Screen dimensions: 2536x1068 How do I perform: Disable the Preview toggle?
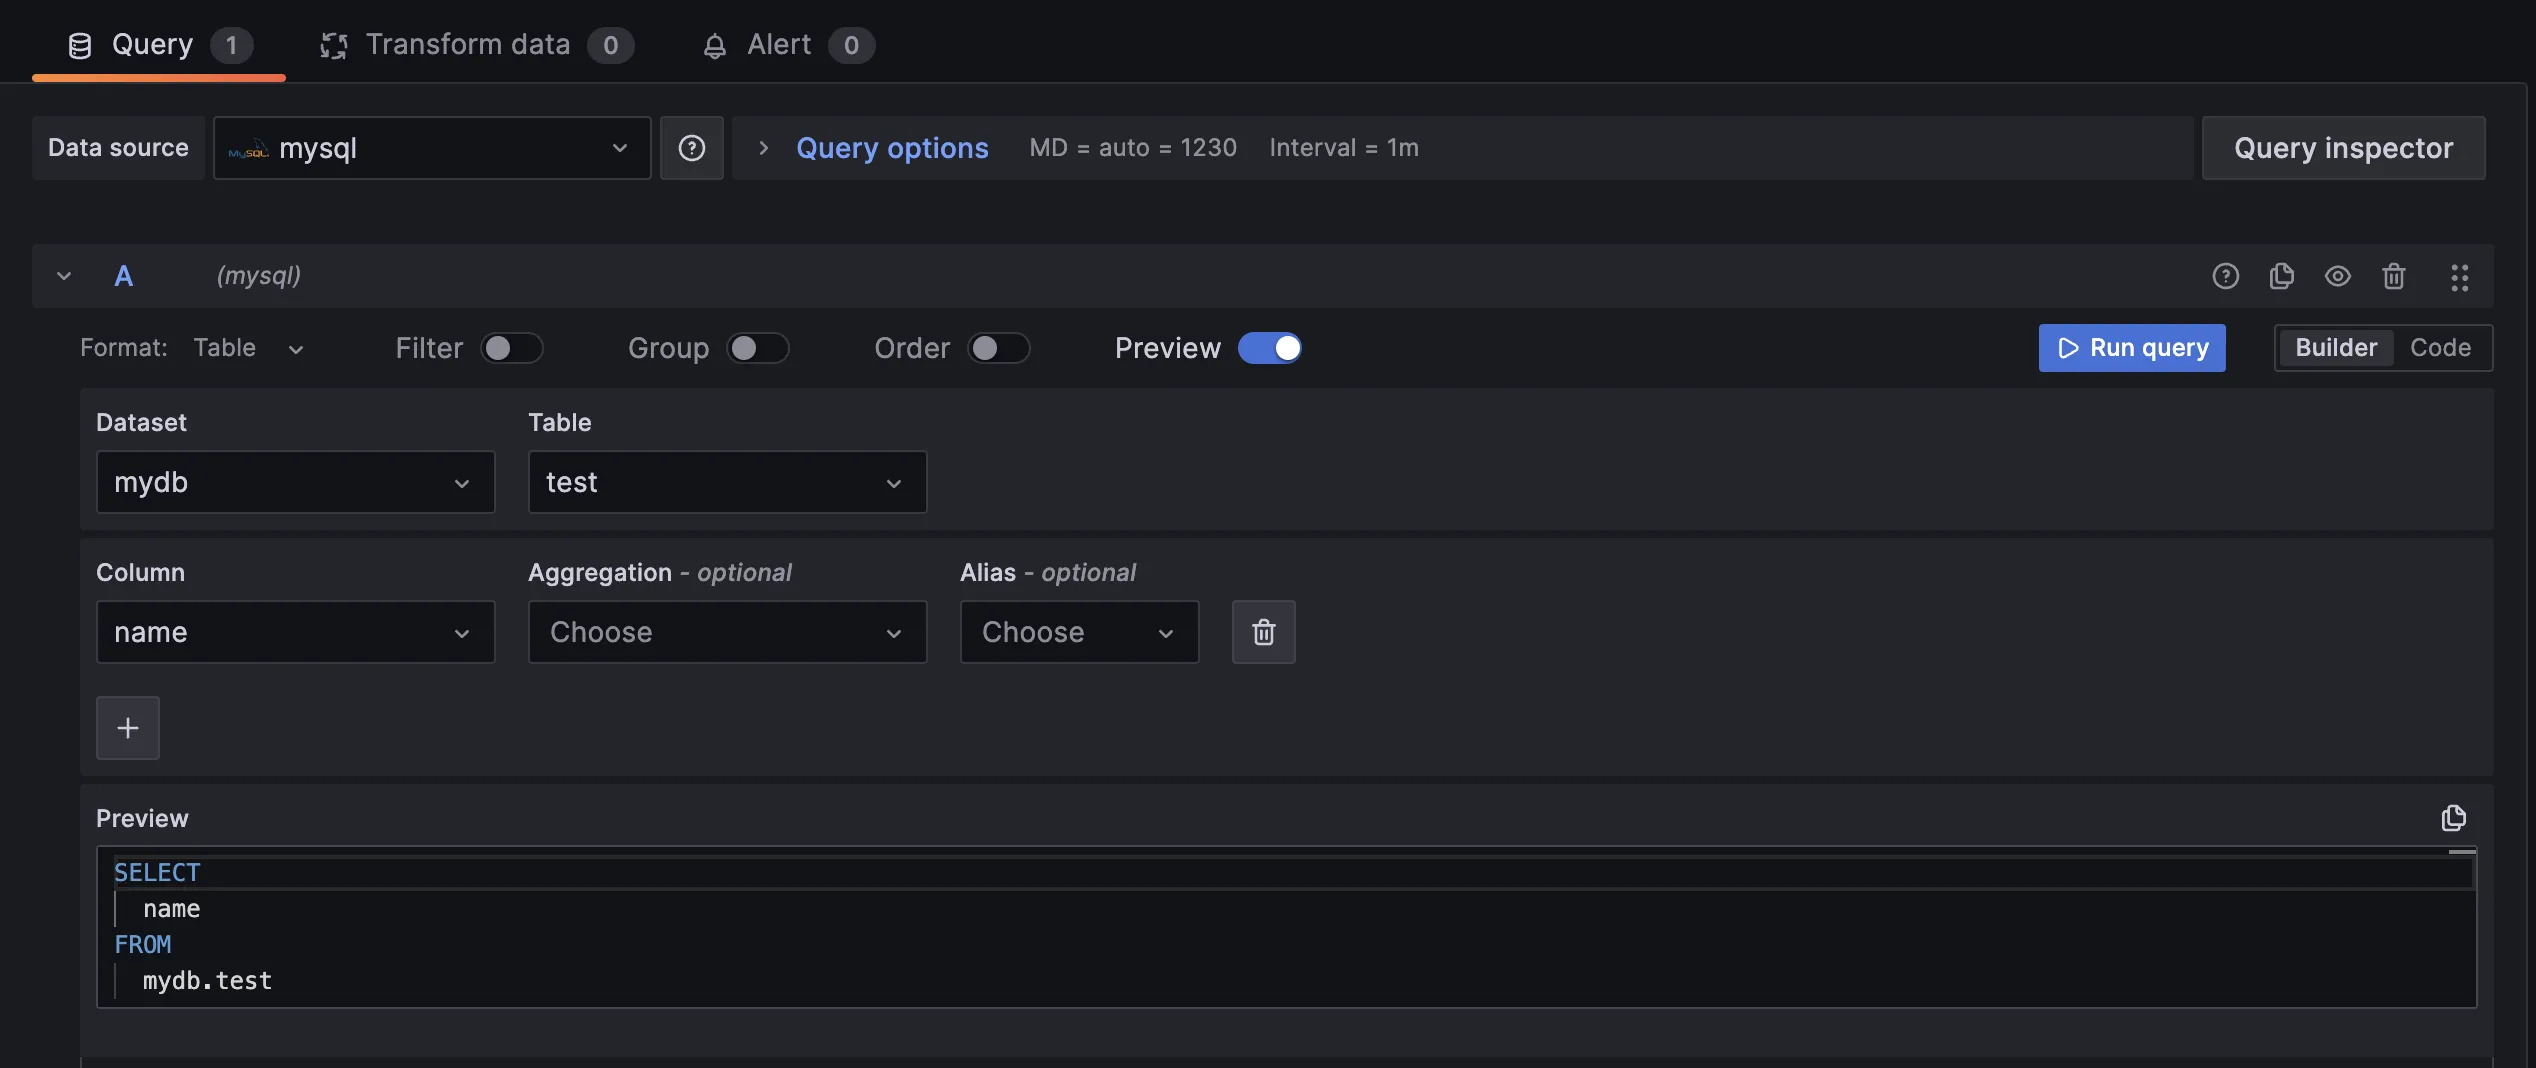click(1269, 348)
